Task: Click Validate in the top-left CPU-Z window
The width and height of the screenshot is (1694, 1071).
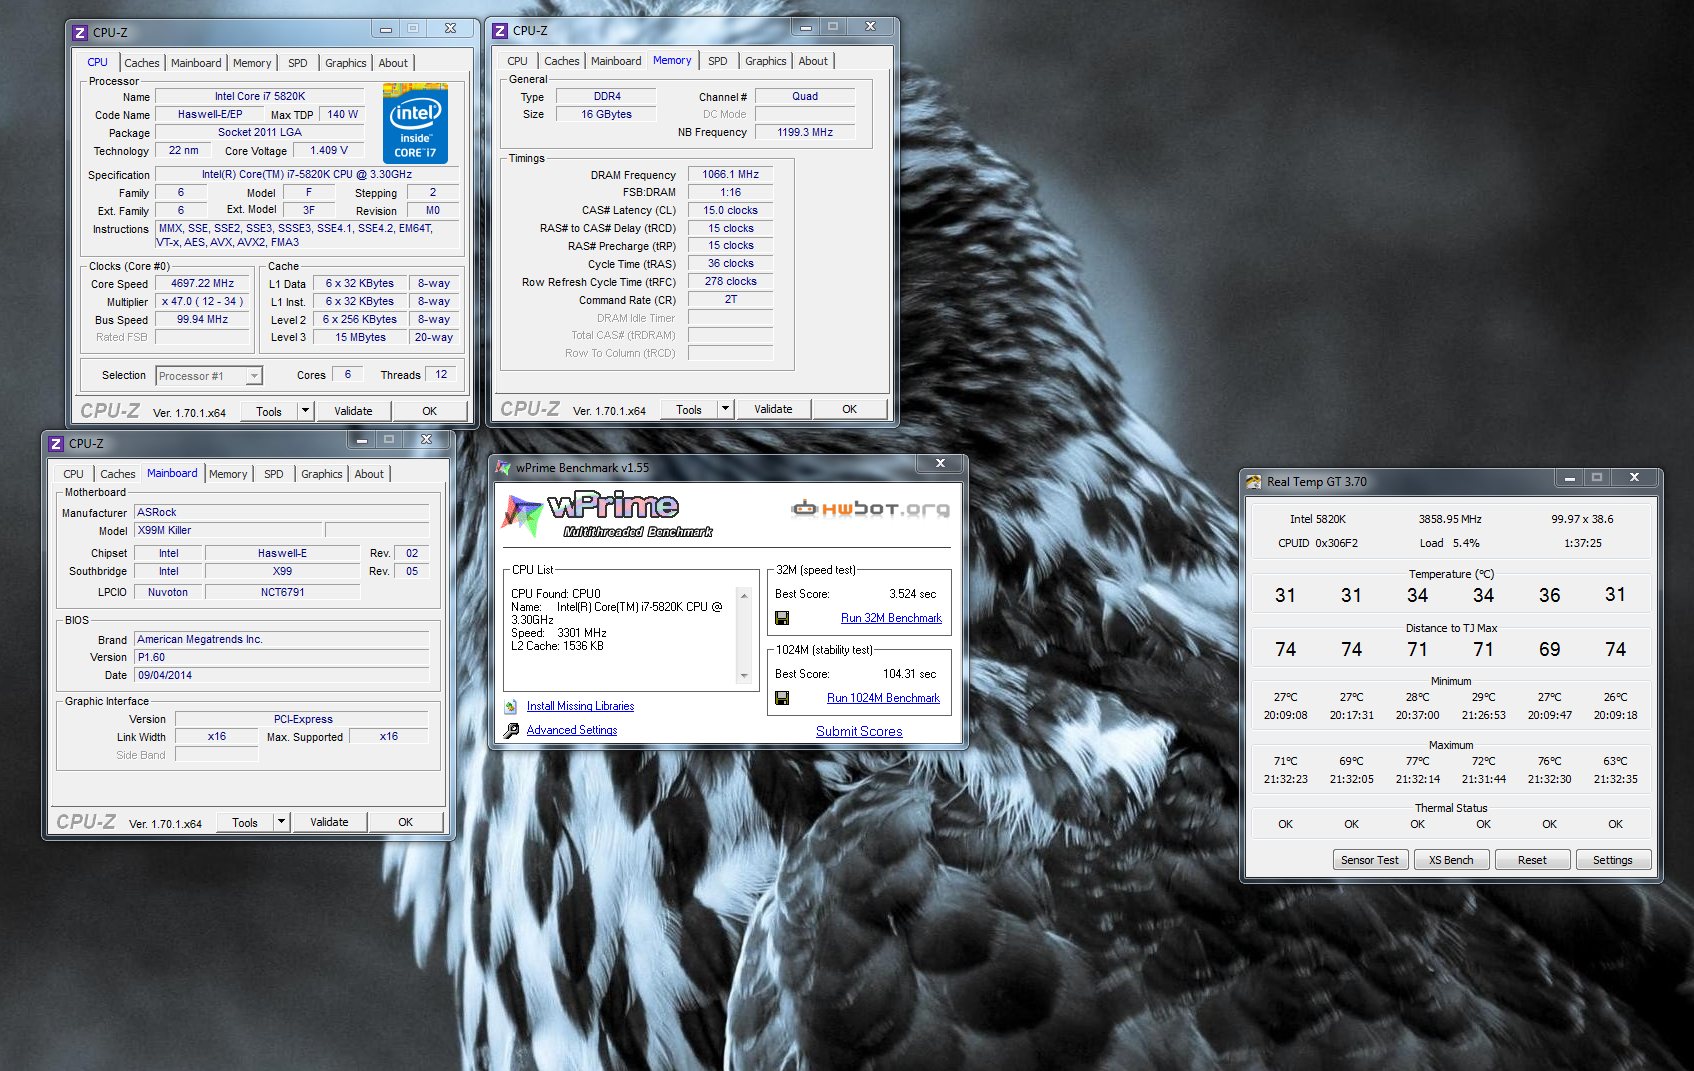Action: point(353,411)
